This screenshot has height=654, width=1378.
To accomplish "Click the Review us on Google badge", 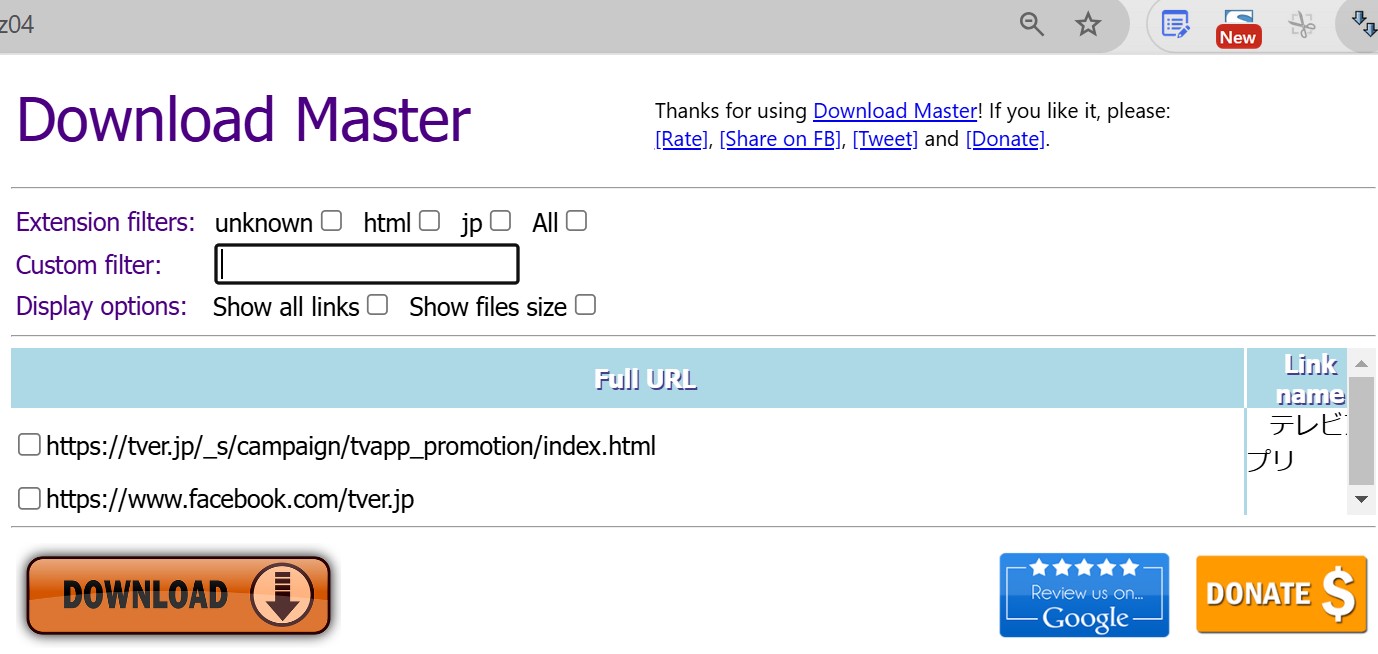I will [x=1084, y=595].
